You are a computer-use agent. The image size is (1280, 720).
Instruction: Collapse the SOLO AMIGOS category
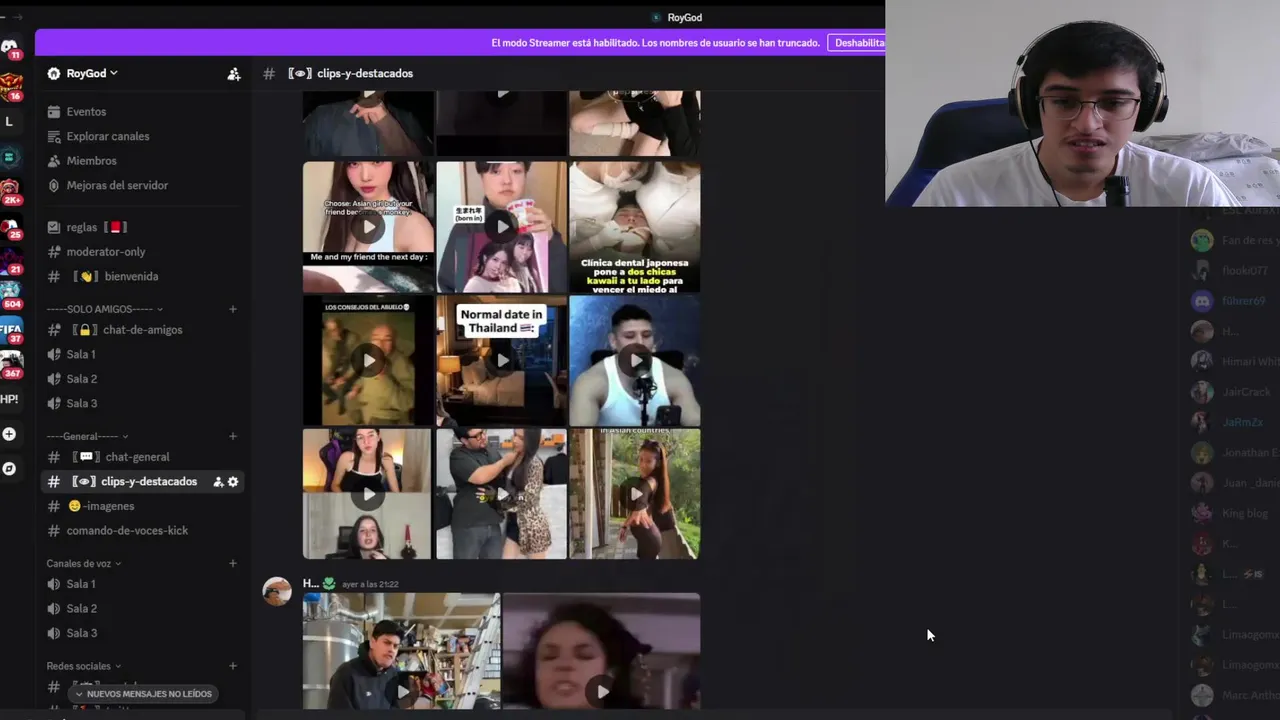pyautogui.click(x=104, y=309)
